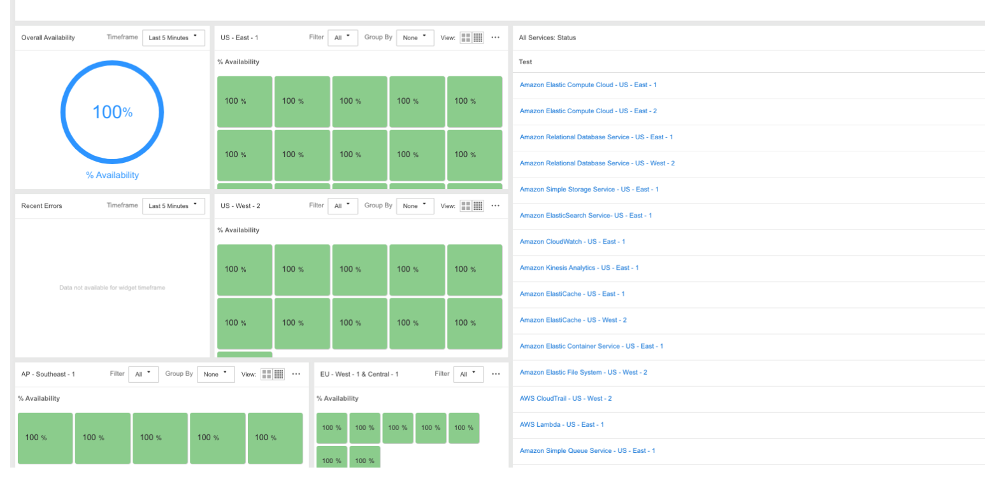This screenshot has width=986, height=486.
Task: Open Amazon Kinesis Analytics - US - East - 1
Action: pos(579,268)
